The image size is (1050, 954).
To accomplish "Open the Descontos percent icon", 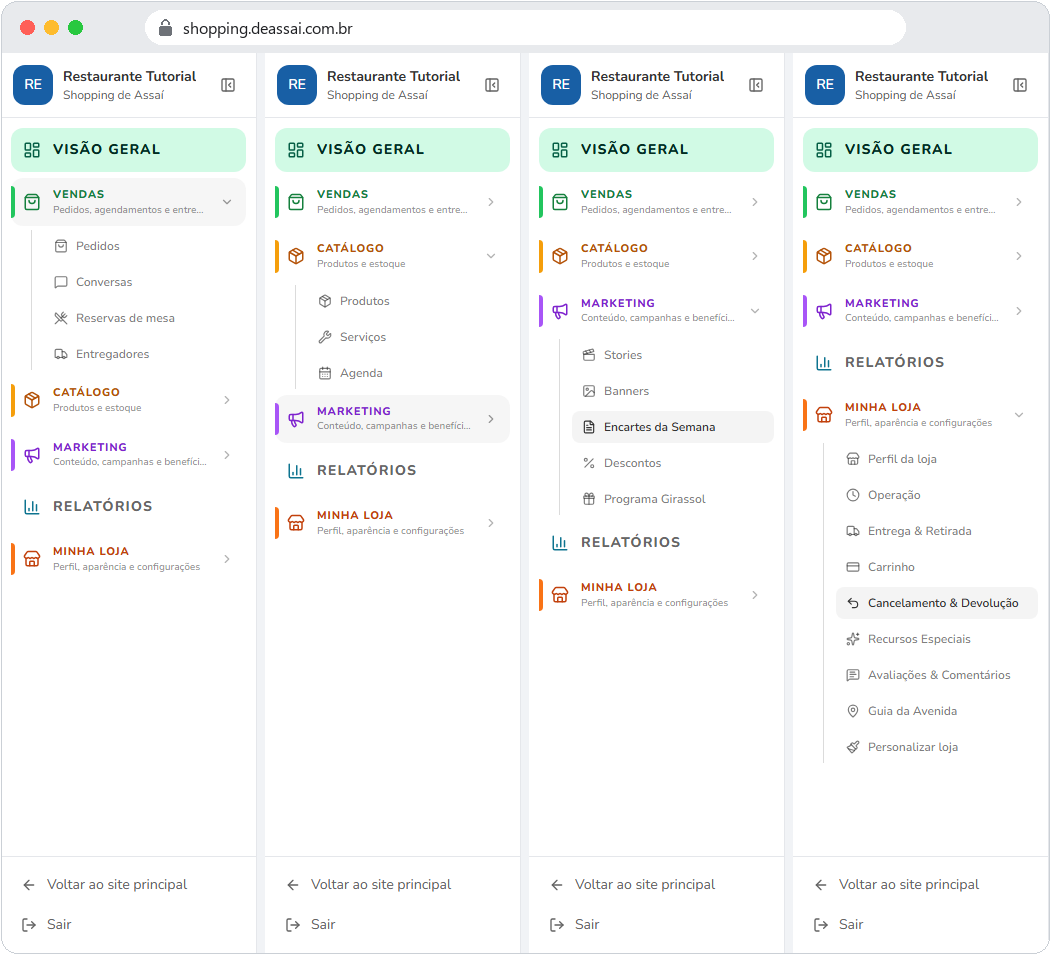I will [589, 463].
